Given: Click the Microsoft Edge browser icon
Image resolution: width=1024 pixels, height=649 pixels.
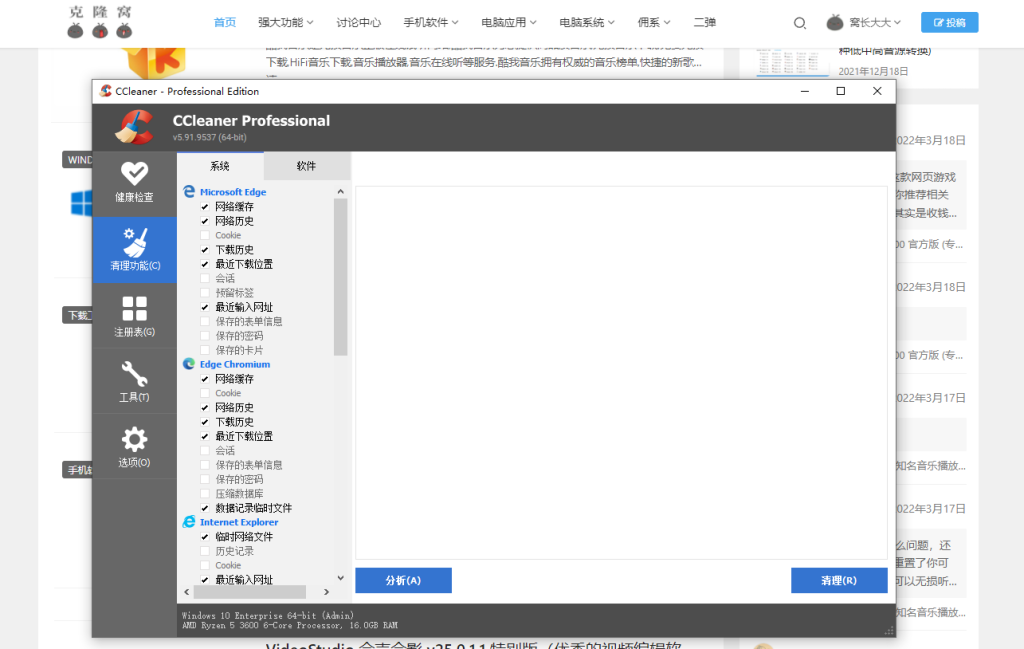Looking at the screenshot, I should [x=189, y=191].
